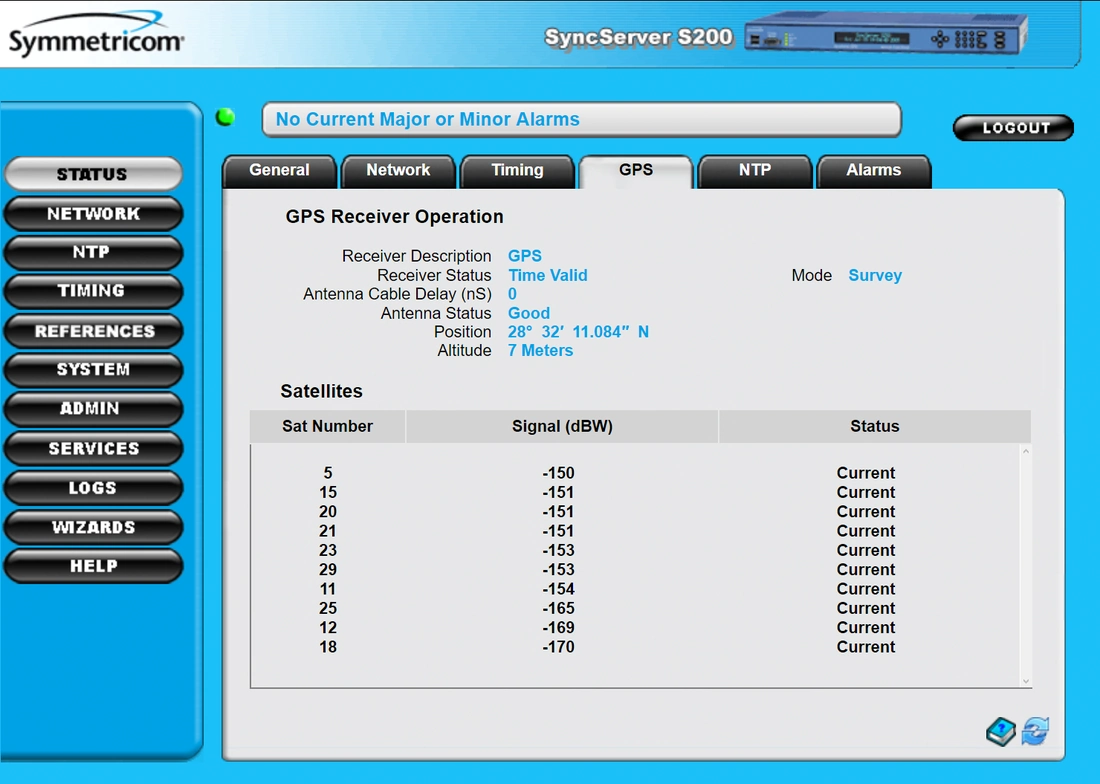Click the -165 signal value
1100x784 pixels.
pos(558,608)
